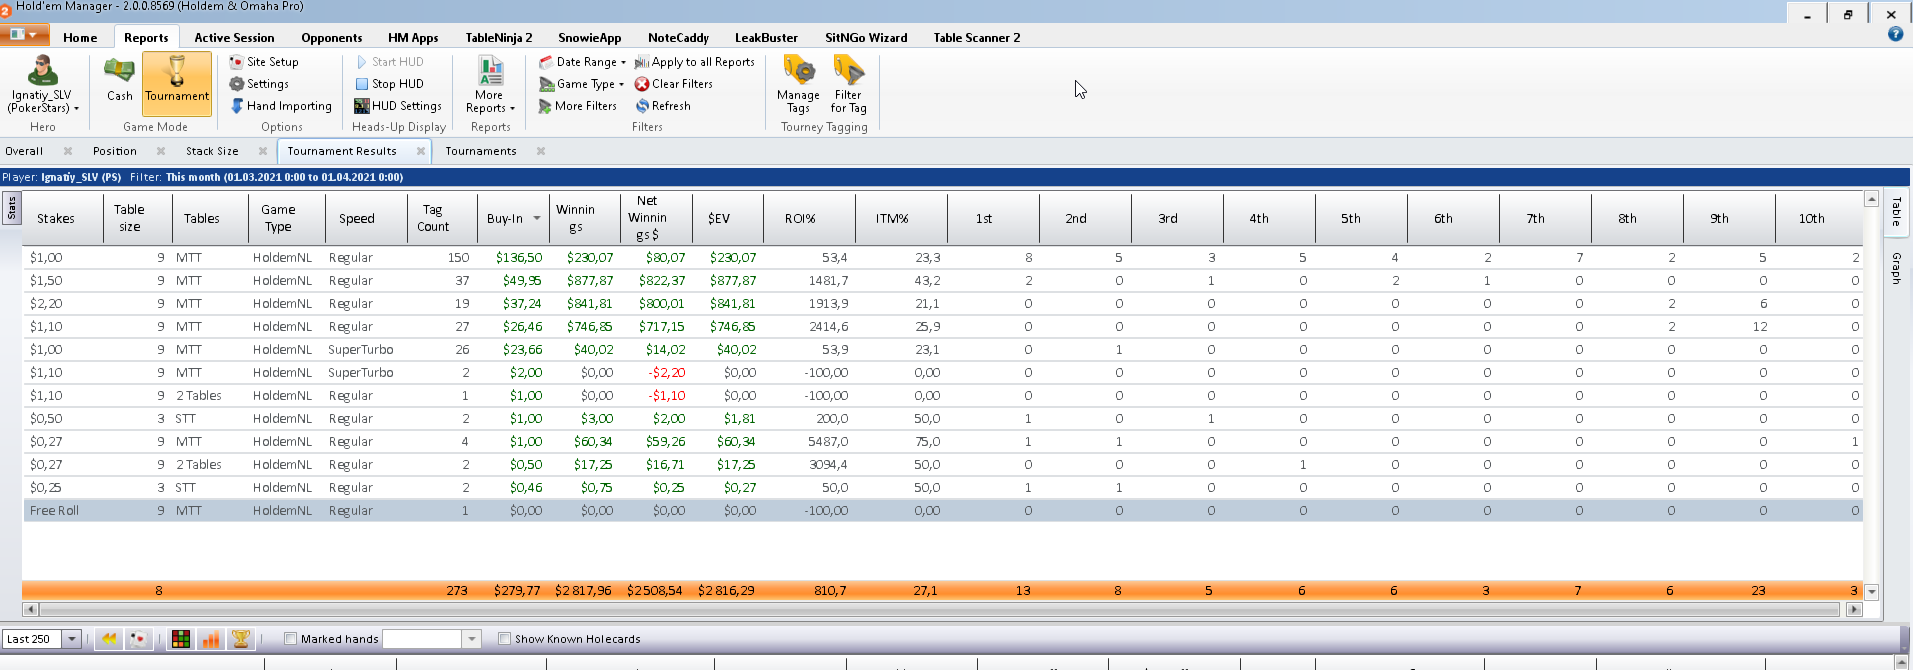Close the Position report tab
Viewport: 1913px width, 670px height.
[161, 151]
